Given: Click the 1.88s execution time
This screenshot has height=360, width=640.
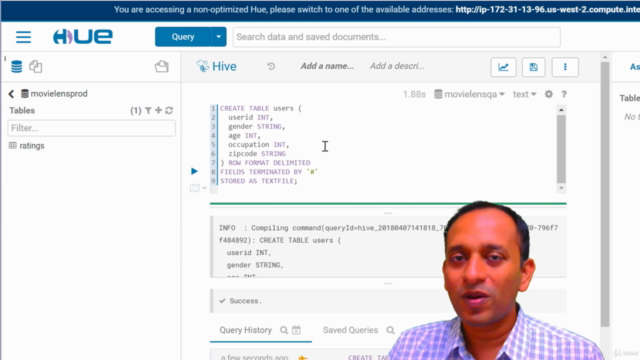Looking at the screenshot, I should 414,94.
